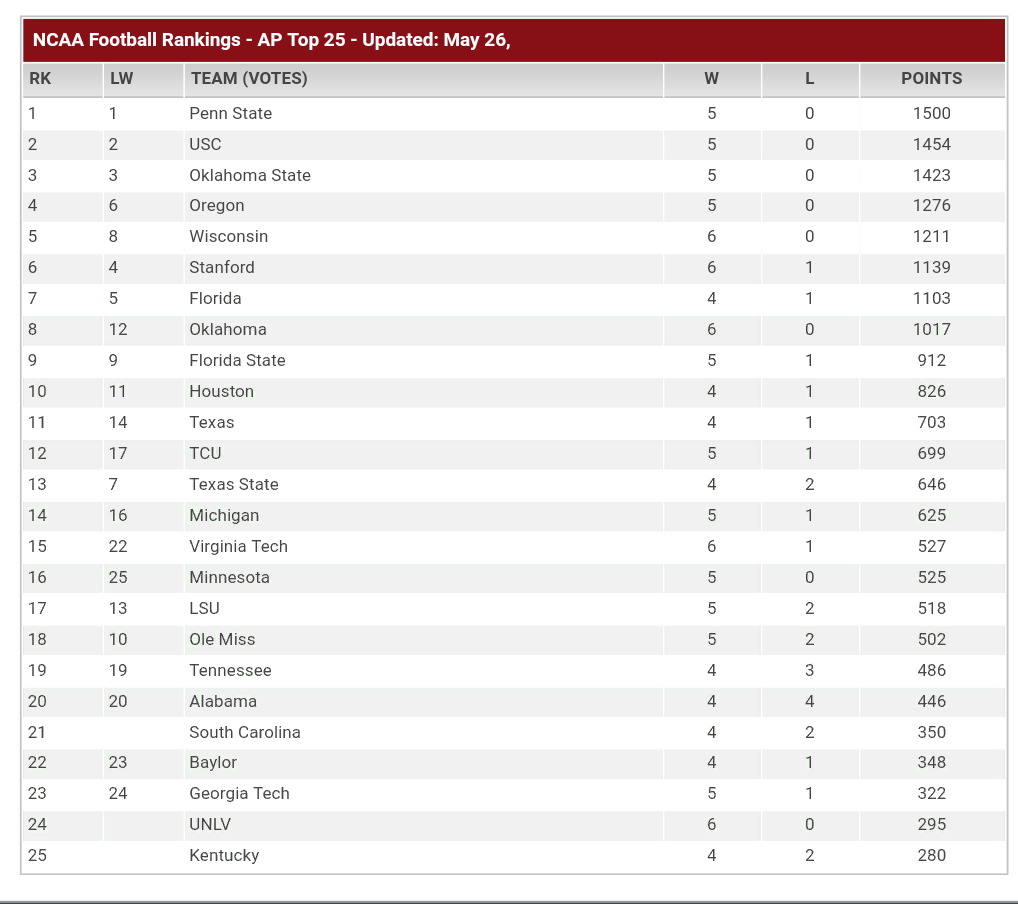Image resolution: width=1018 pixels, height=904 pixels.
Task: Click the Oregon team name
Action: click(x=217, y=206)
